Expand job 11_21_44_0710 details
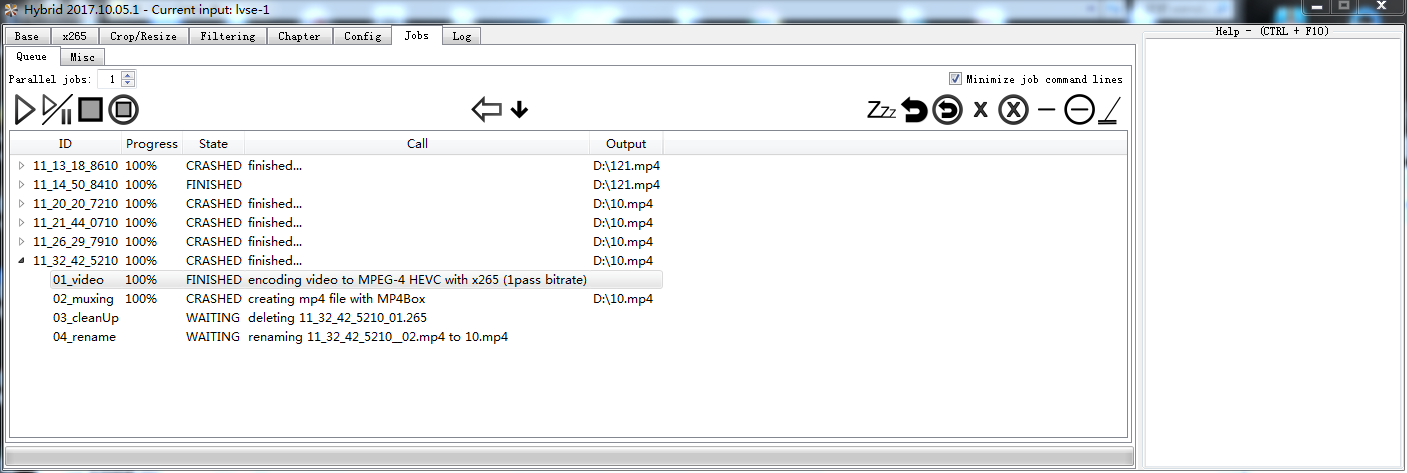The height and width of the screenshot is (473, 1407). pyautogui.click(x=22, y=223)
